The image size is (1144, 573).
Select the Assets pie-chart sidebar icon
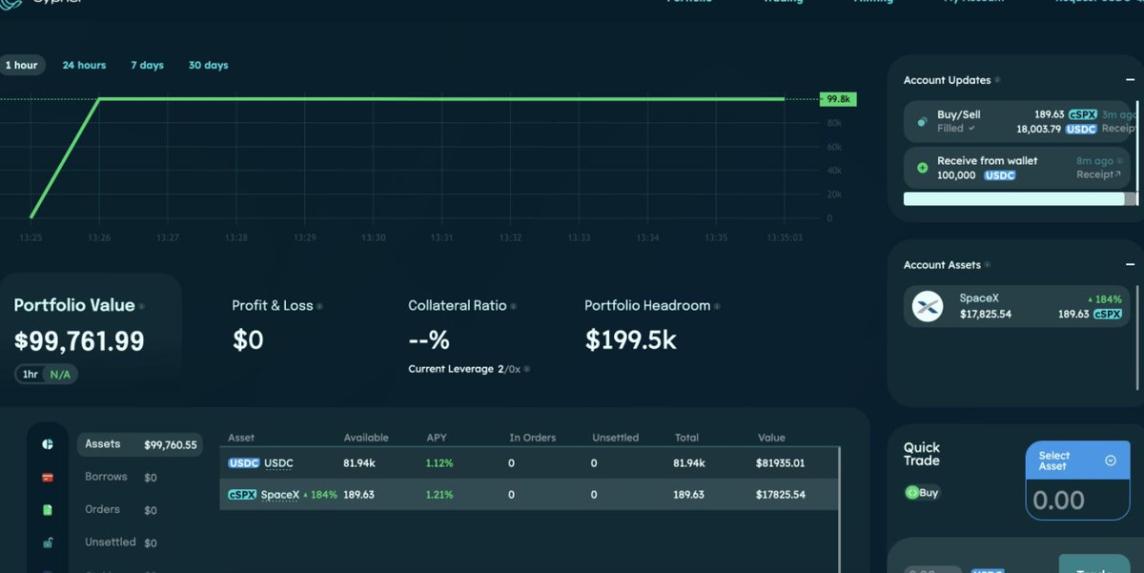[47, 444]
